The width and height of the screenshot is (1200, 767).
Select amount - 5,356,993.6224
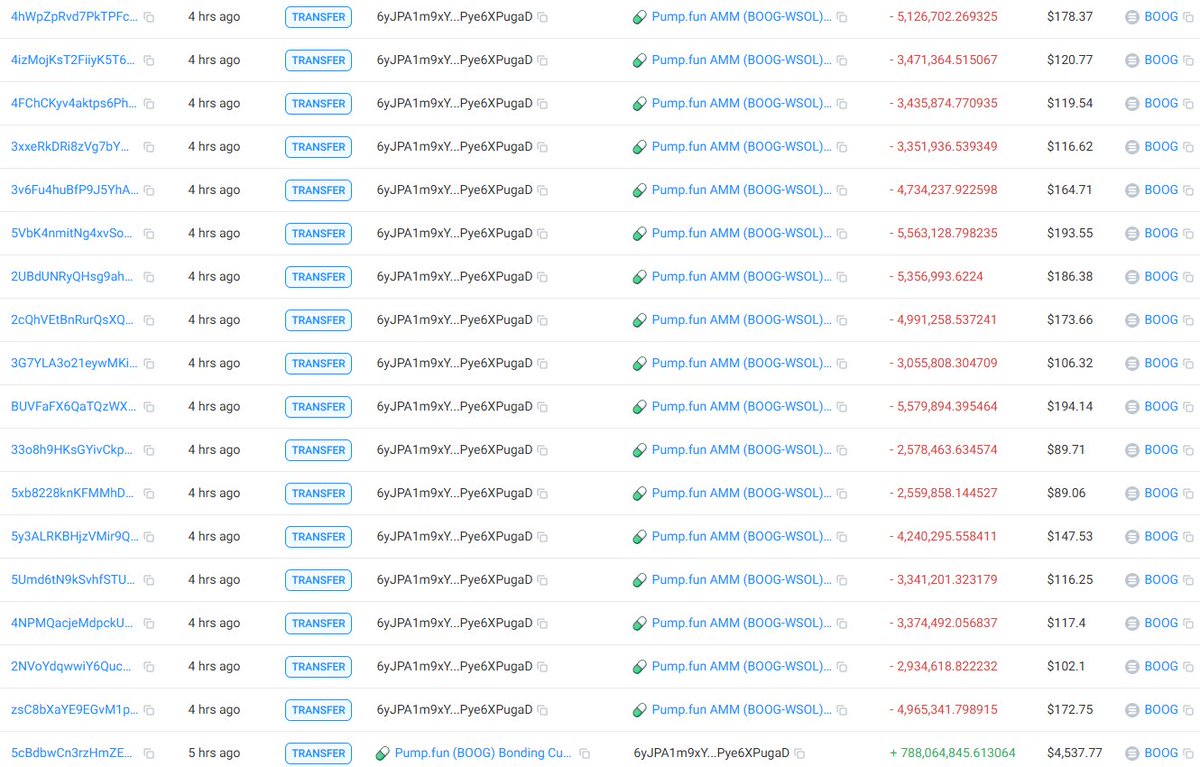[x=936, y=277]
